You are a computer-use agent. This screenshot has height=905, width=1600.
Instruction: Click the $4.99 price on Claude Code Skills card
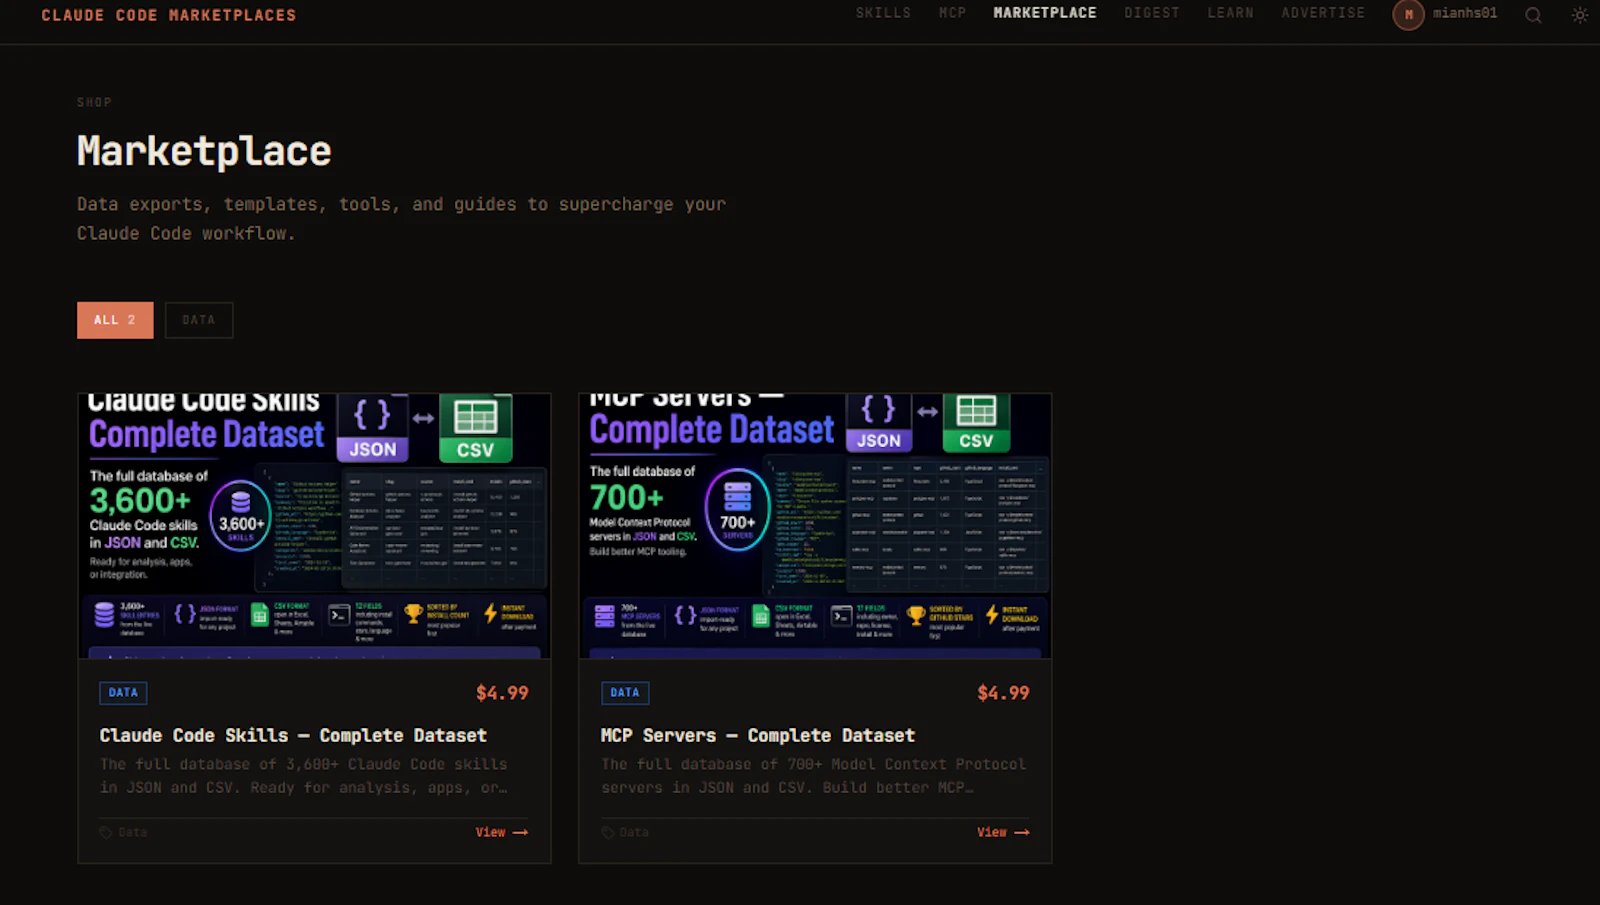coord(502,693)
